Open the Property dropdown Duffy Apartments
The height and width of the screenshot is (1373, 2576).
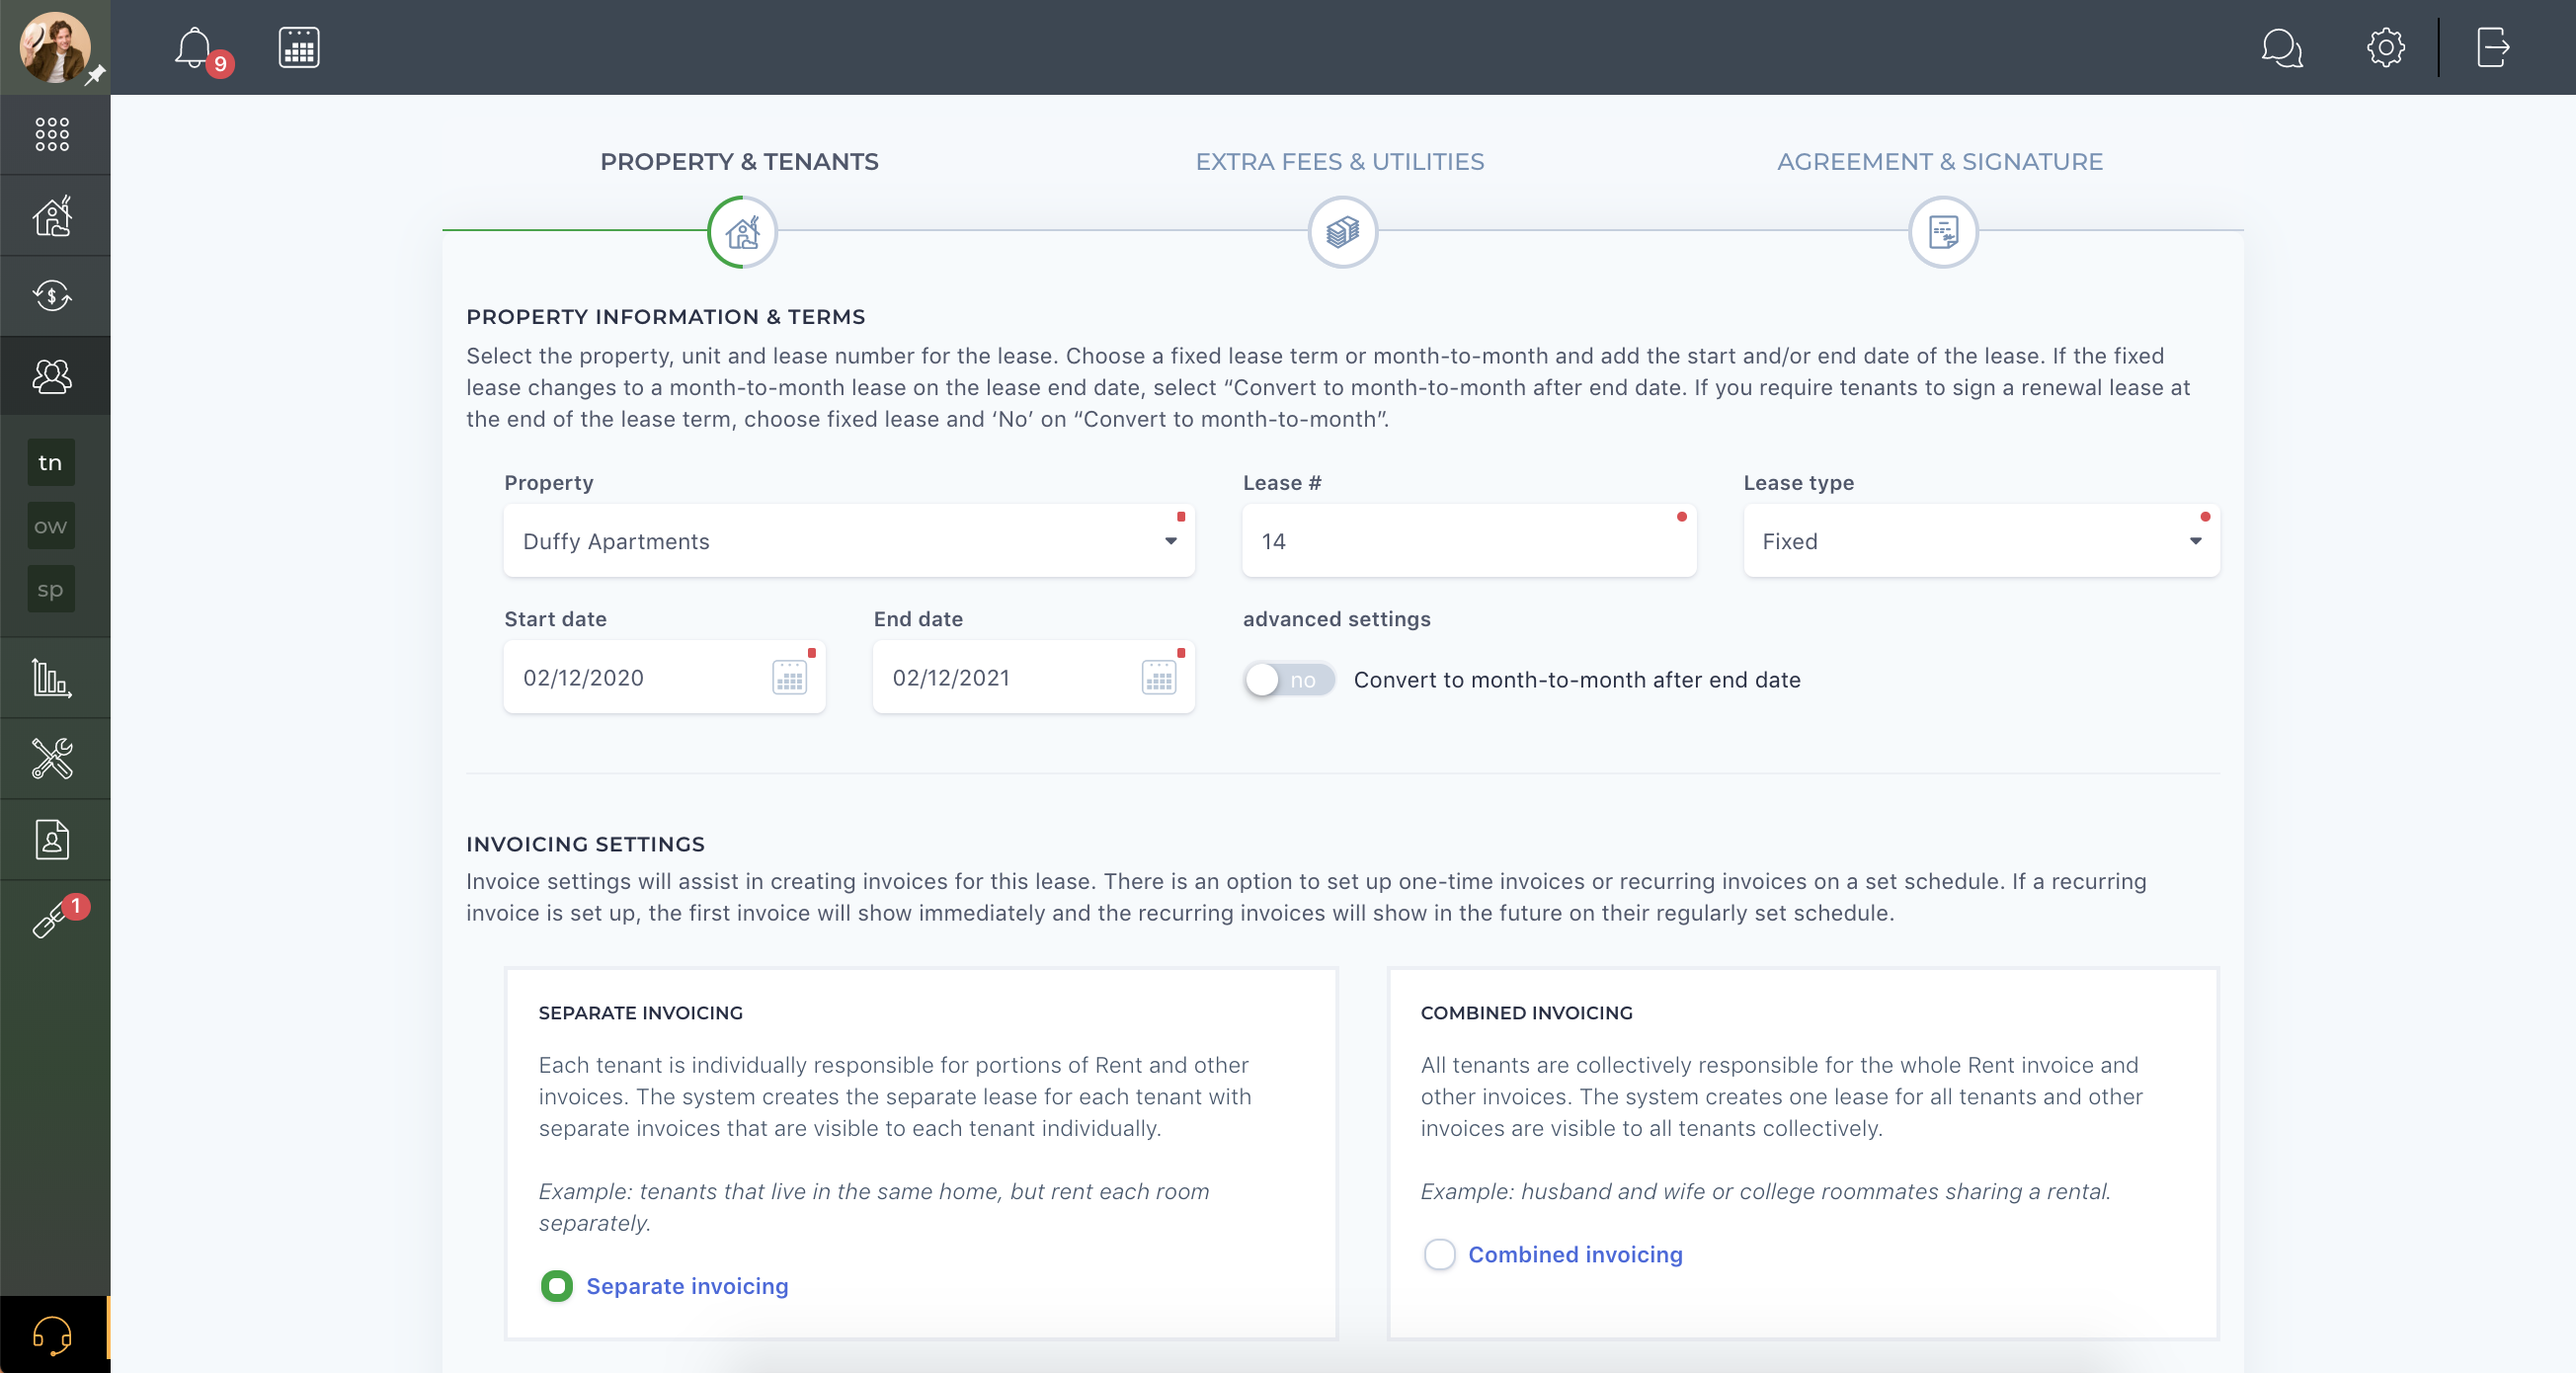click(x=849, y=541)
